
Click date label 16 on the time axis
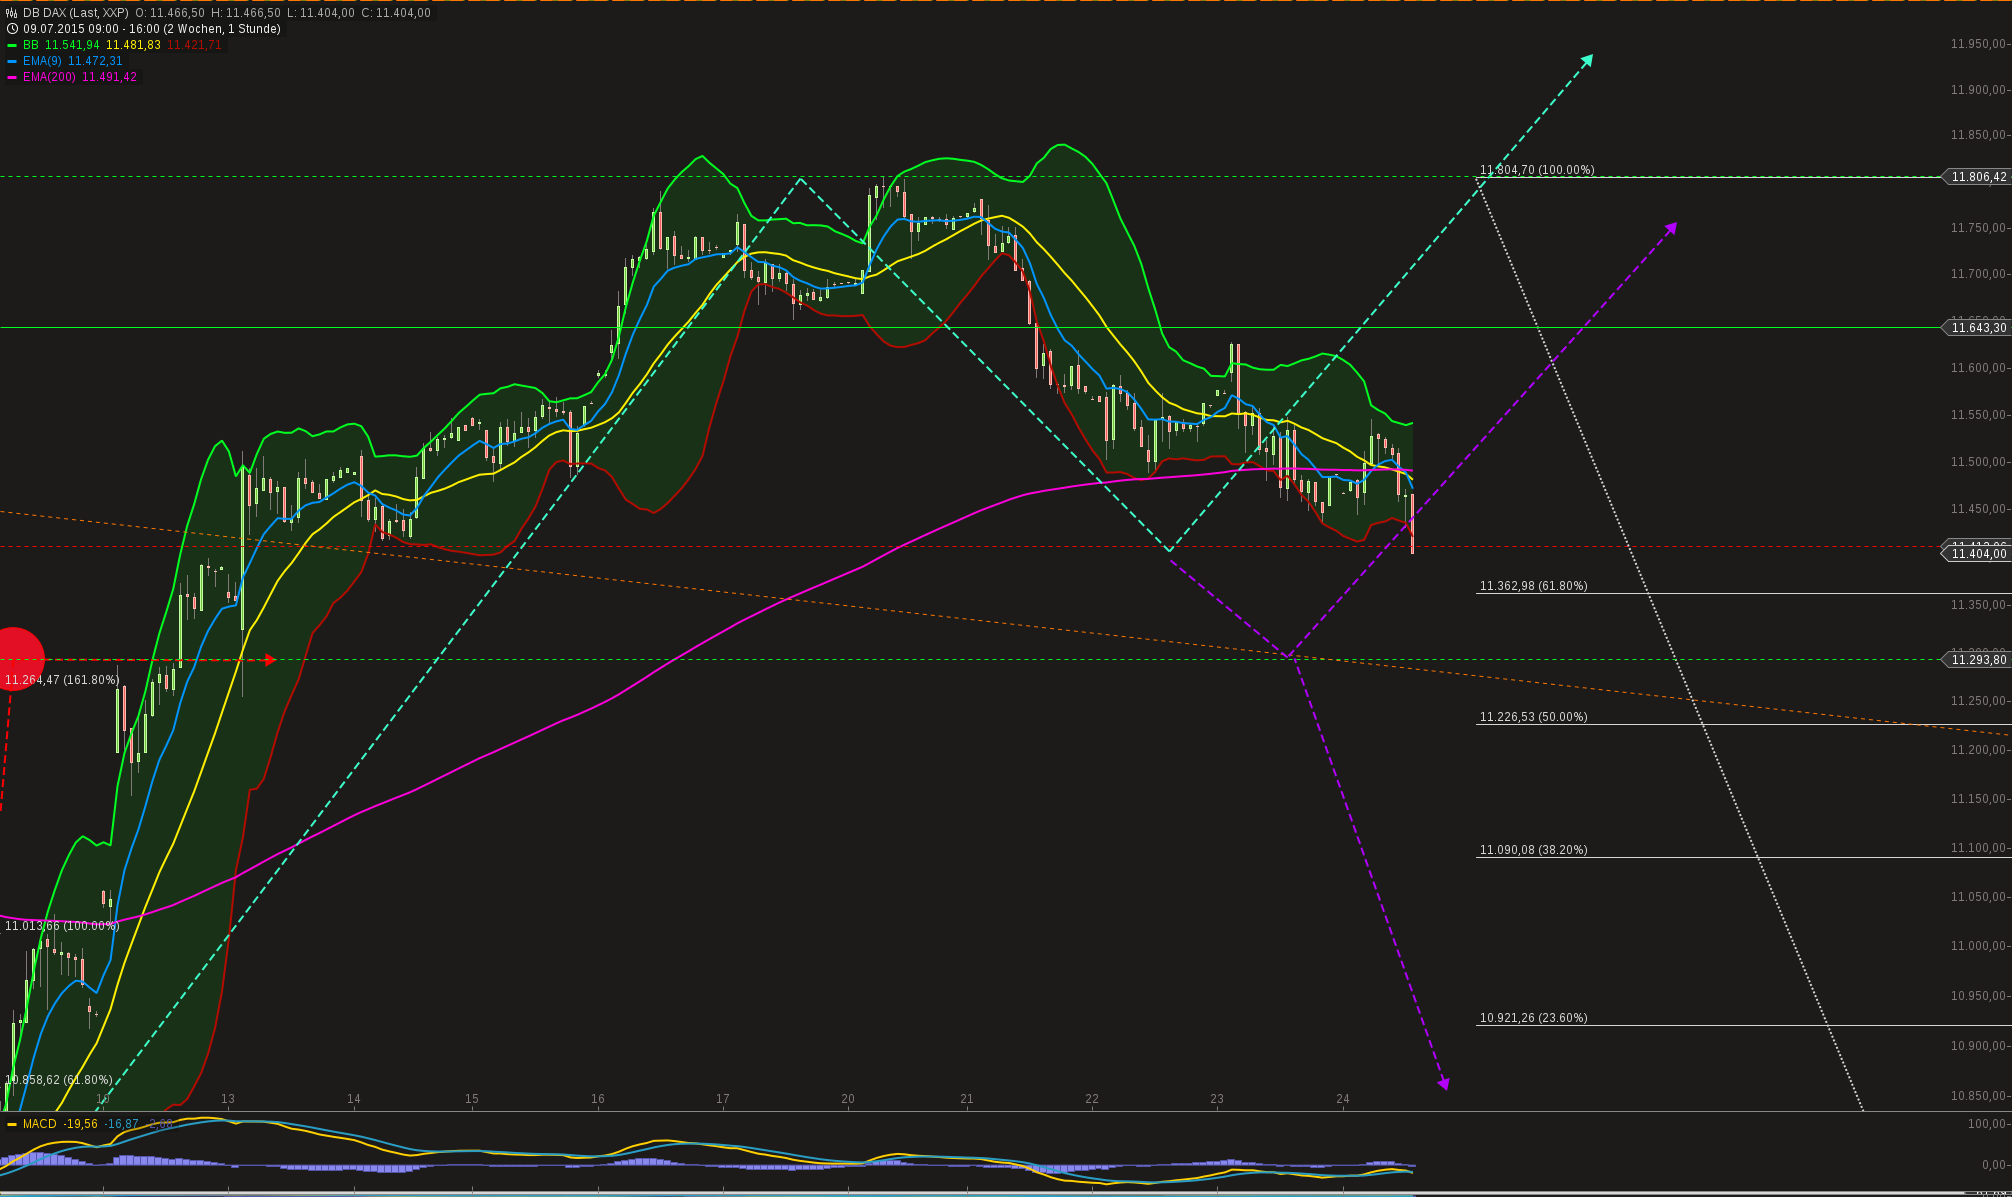[598, 1099]
